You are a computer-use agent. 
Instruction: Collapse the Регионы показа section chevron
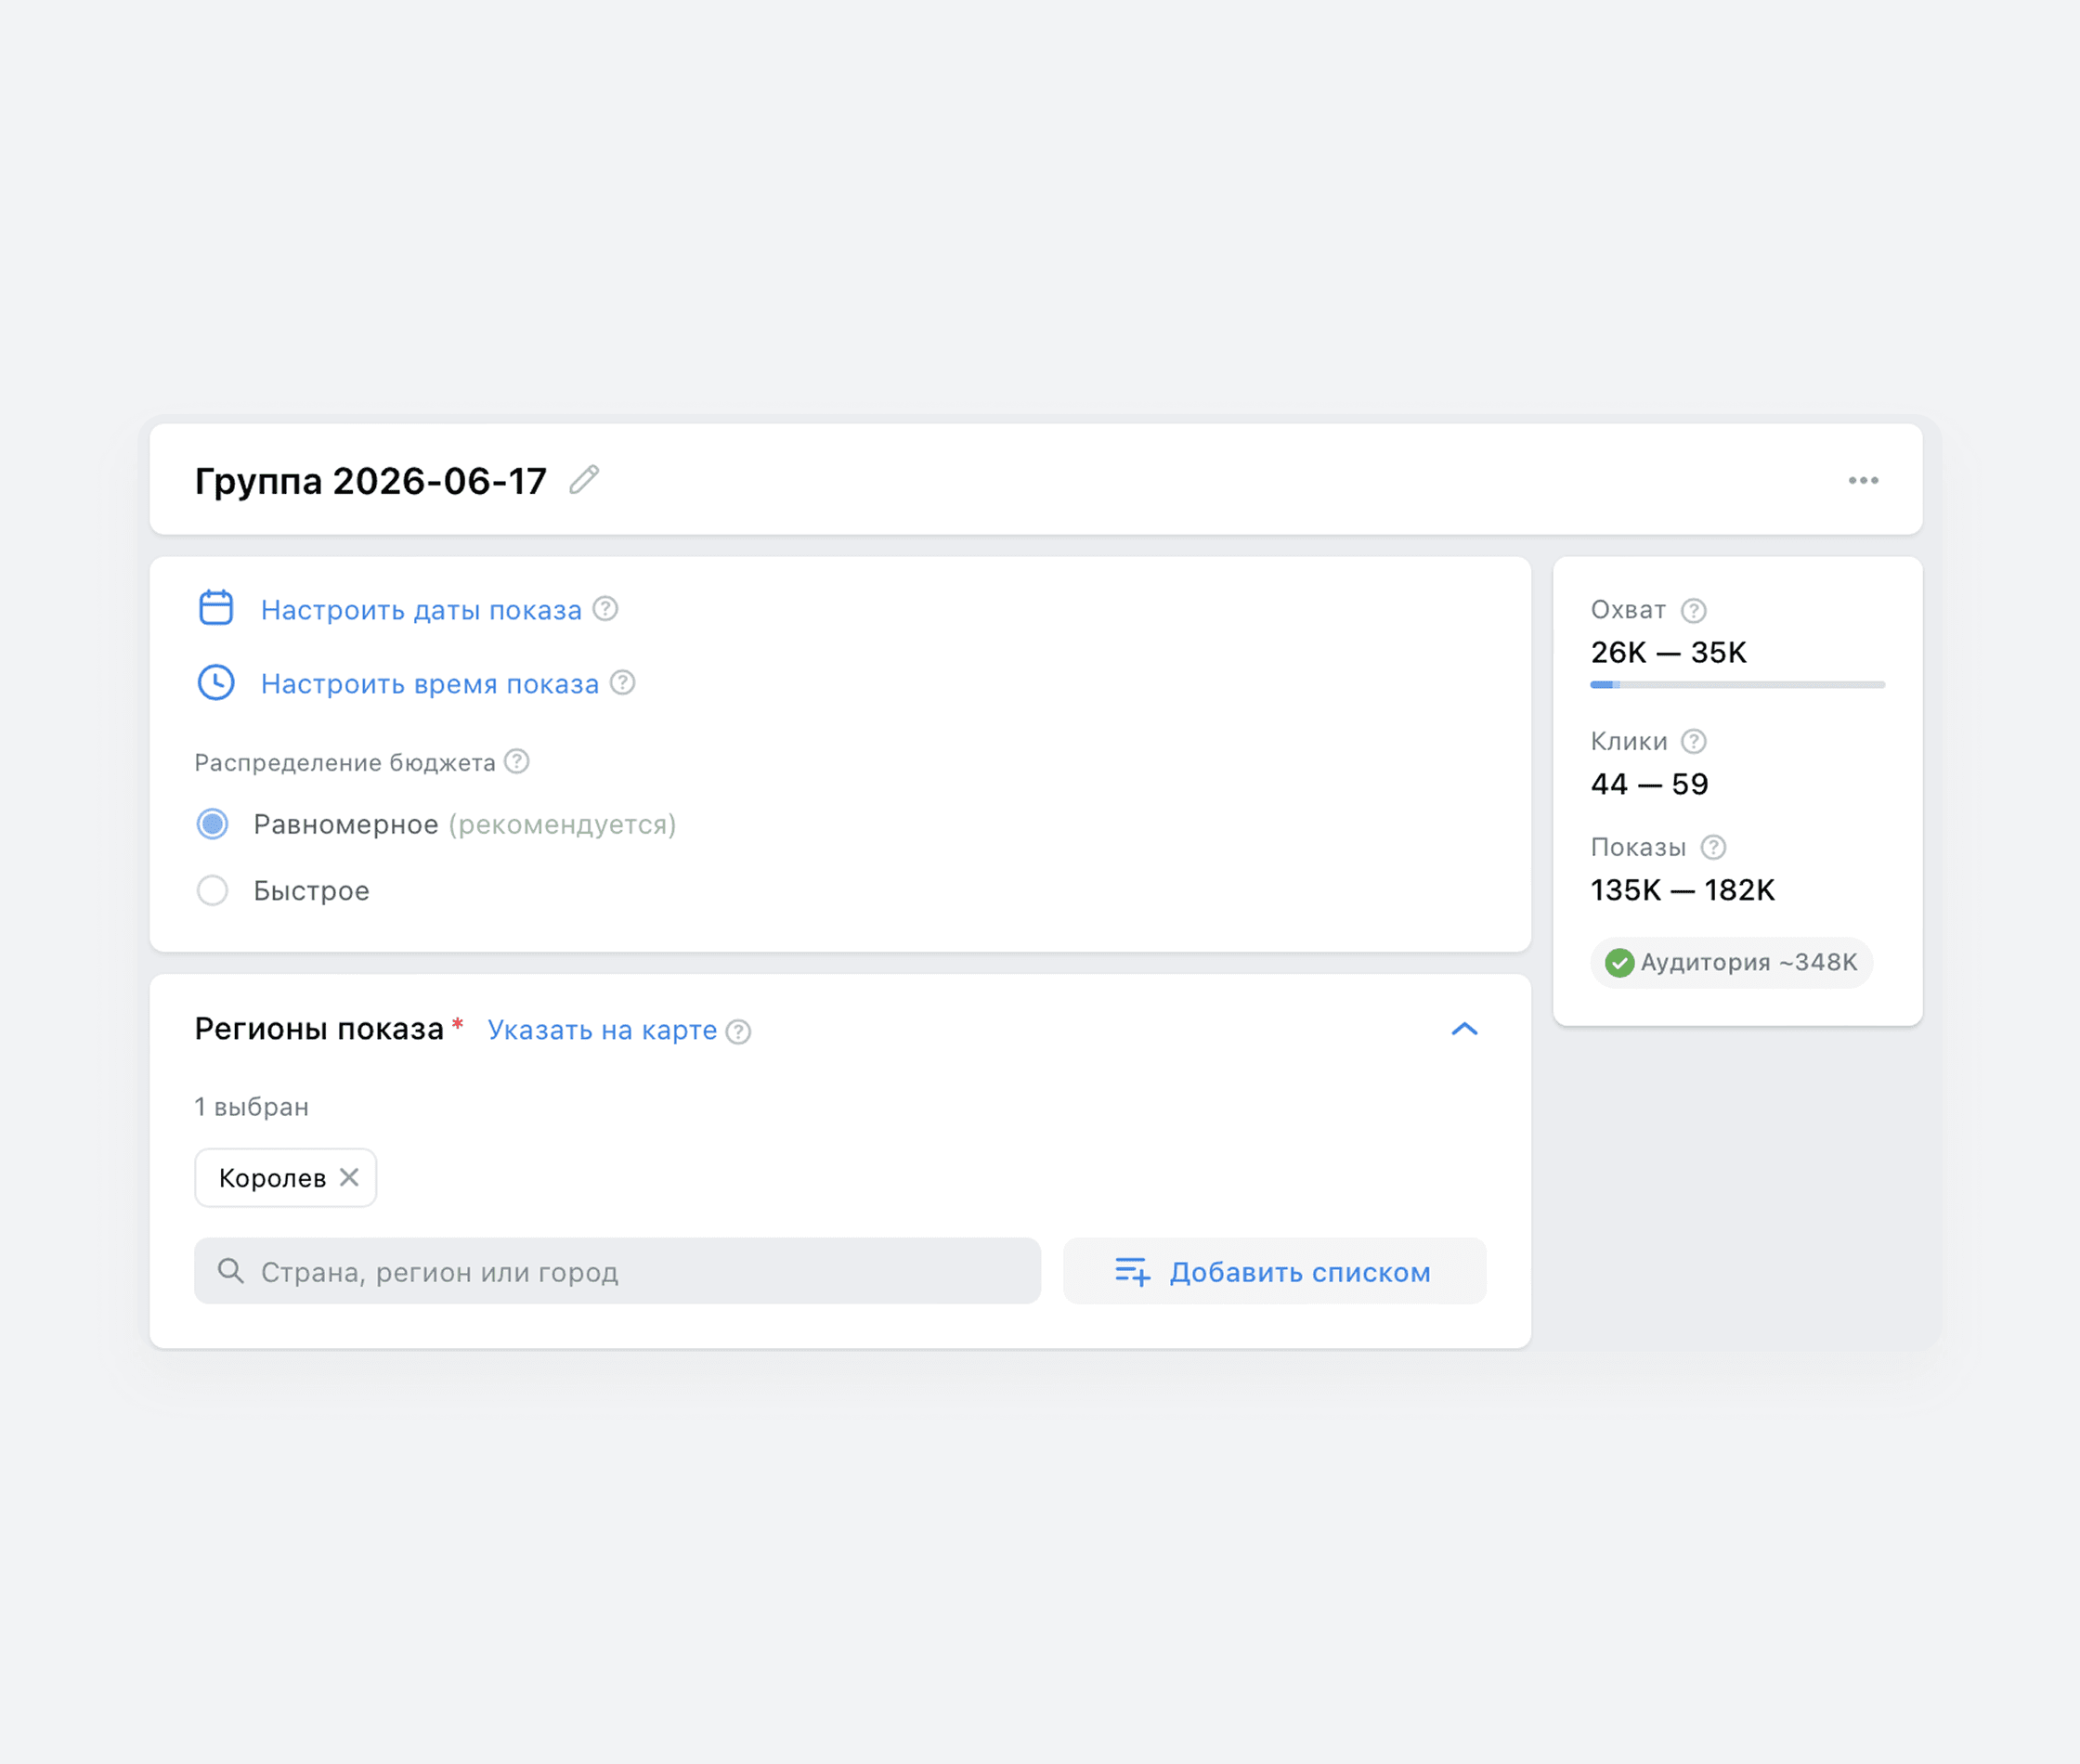click(1464, 1029)
